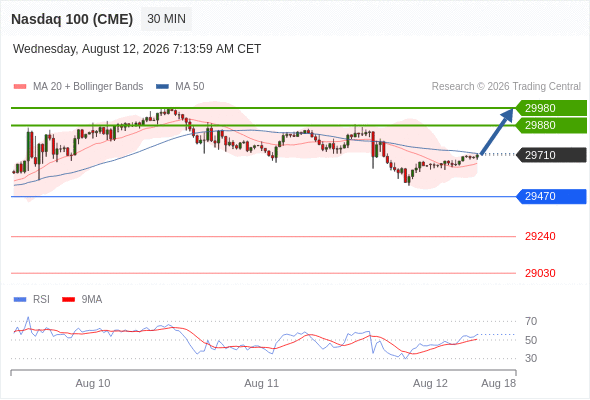The height and width of the screenshot is (400, 590).
Task: Click the 29880 green resistance tag
Action: tap(551, 125)
